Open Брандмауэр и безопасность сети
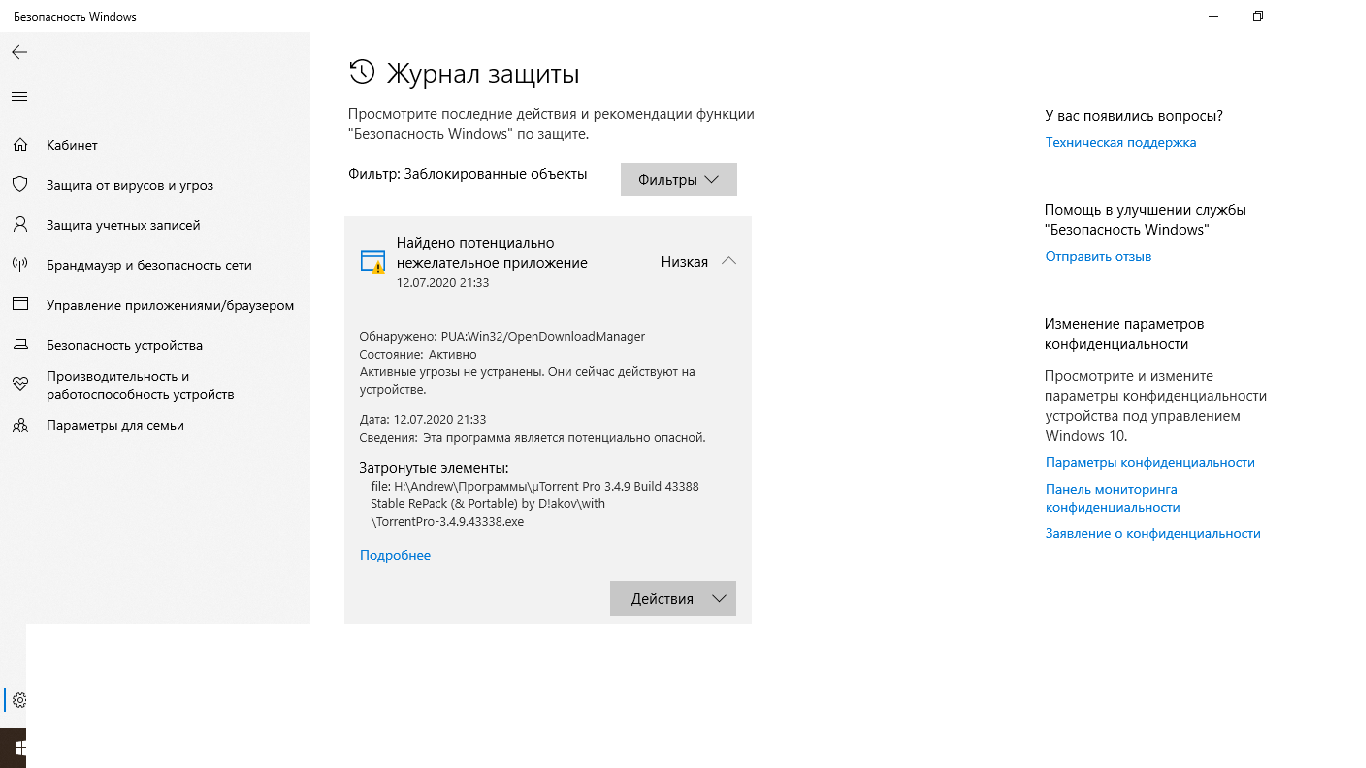Screen dimensions: 1366x768 point(149,265)
